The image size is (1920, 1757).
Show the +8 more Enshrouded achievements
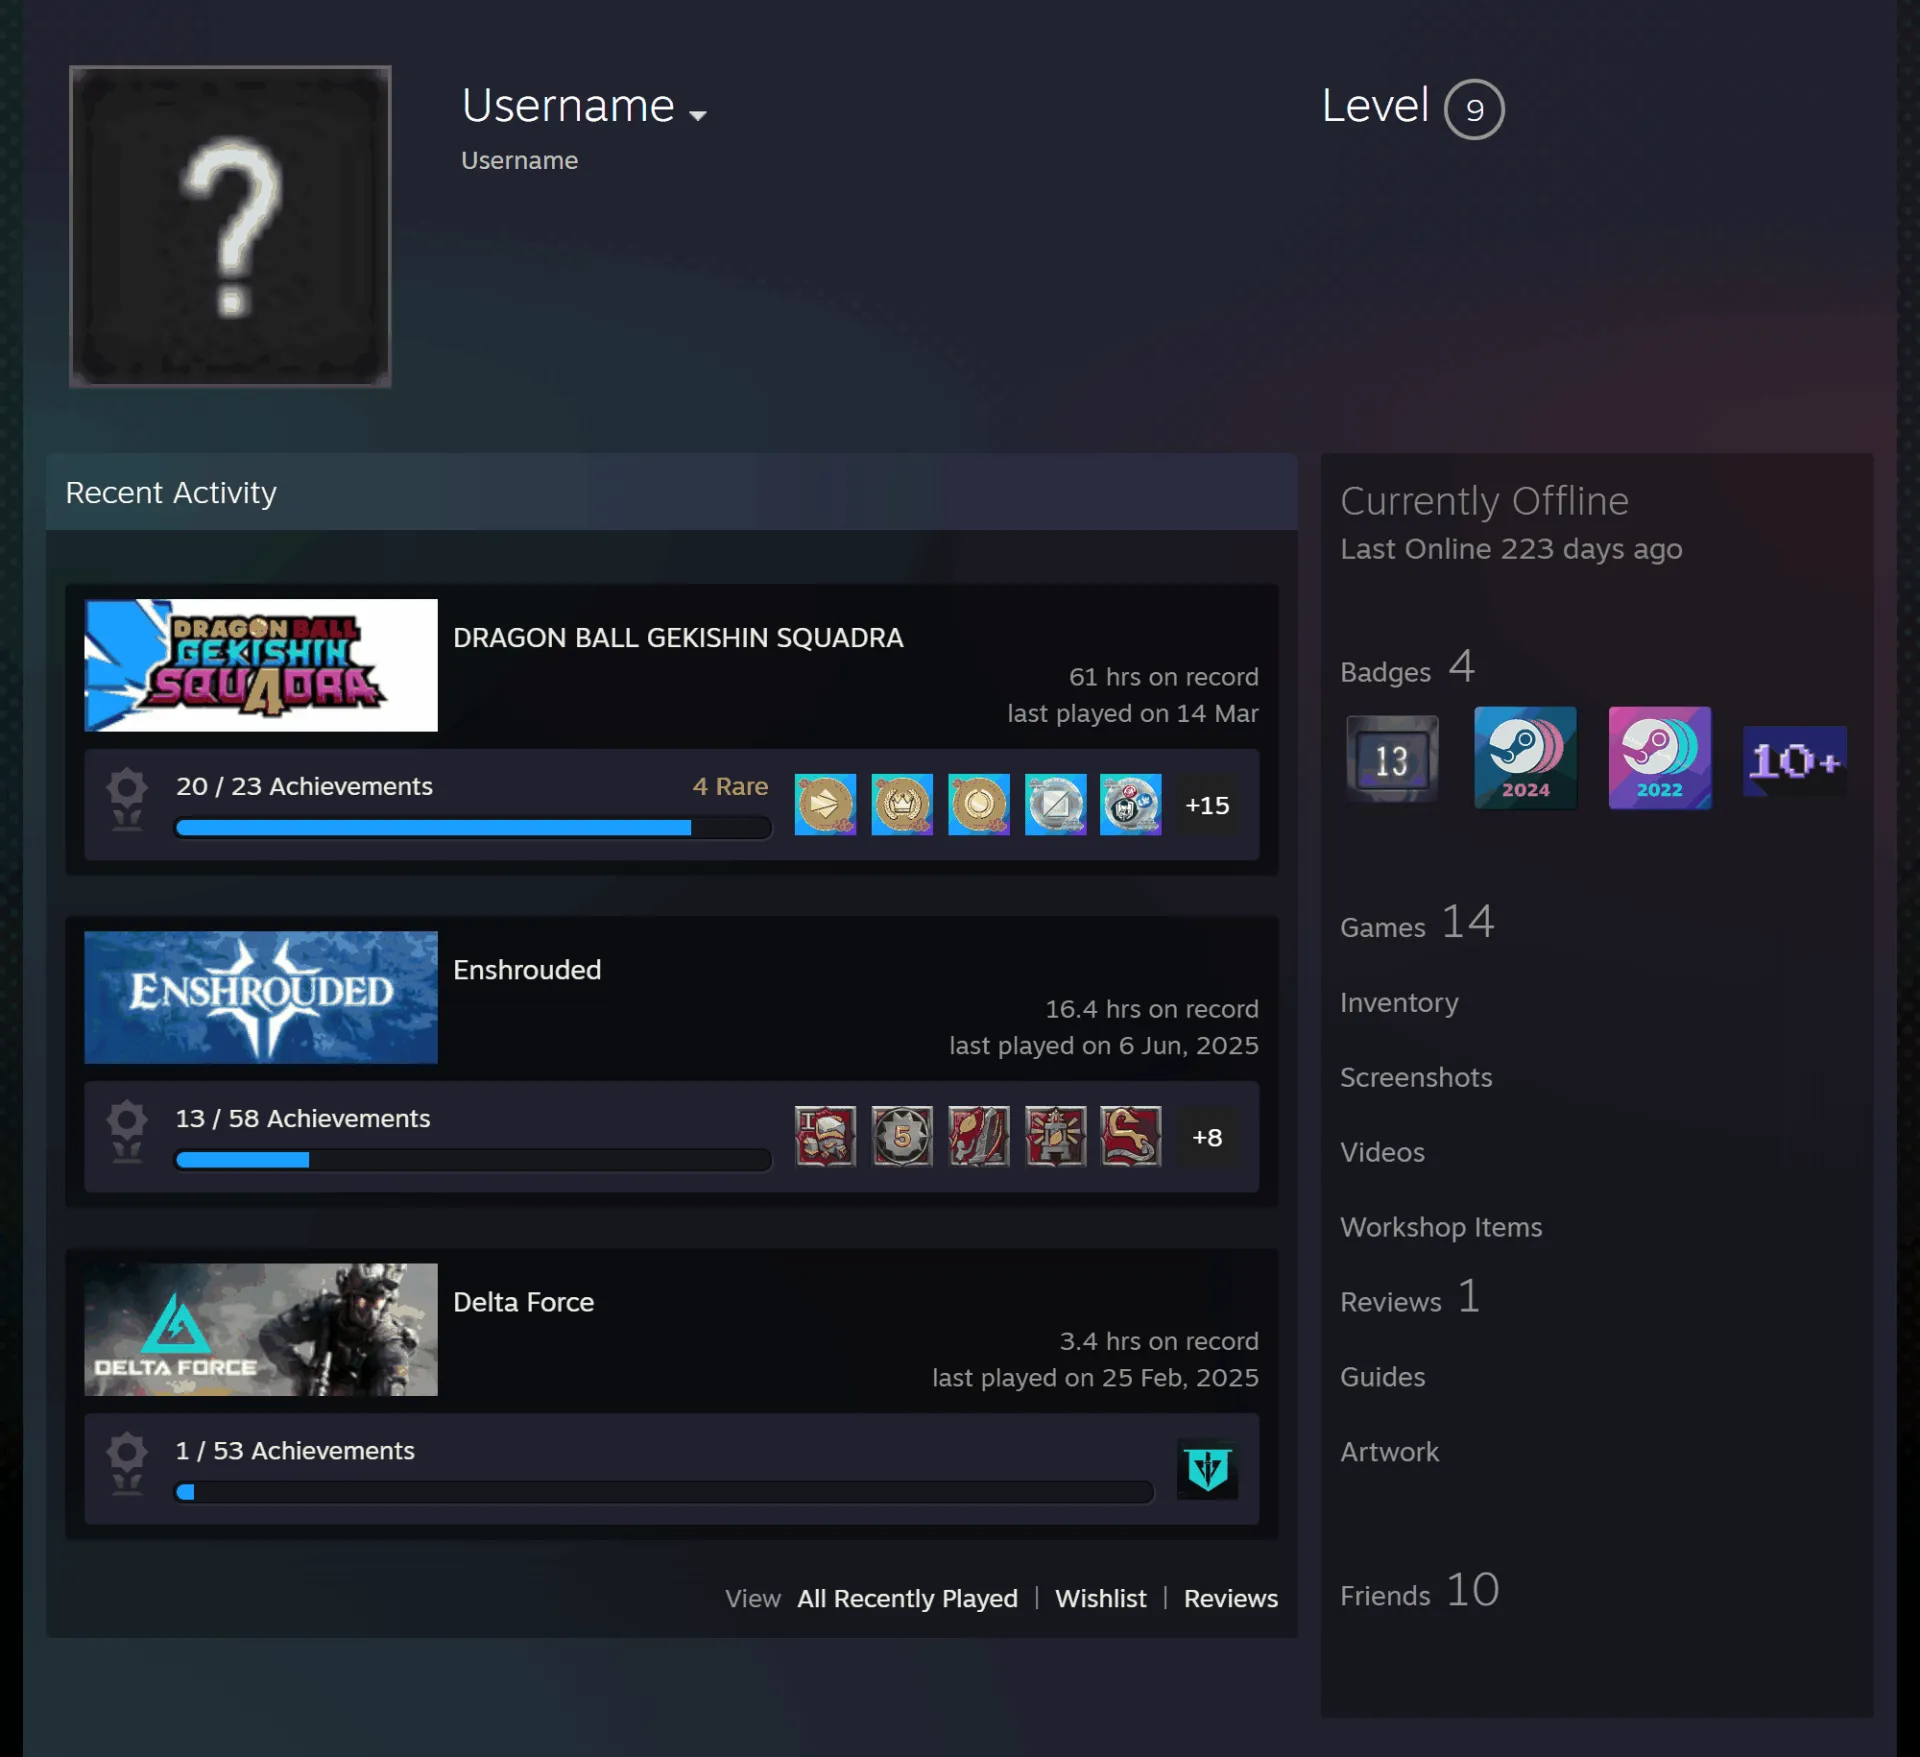click(x=1207, y=1136)
